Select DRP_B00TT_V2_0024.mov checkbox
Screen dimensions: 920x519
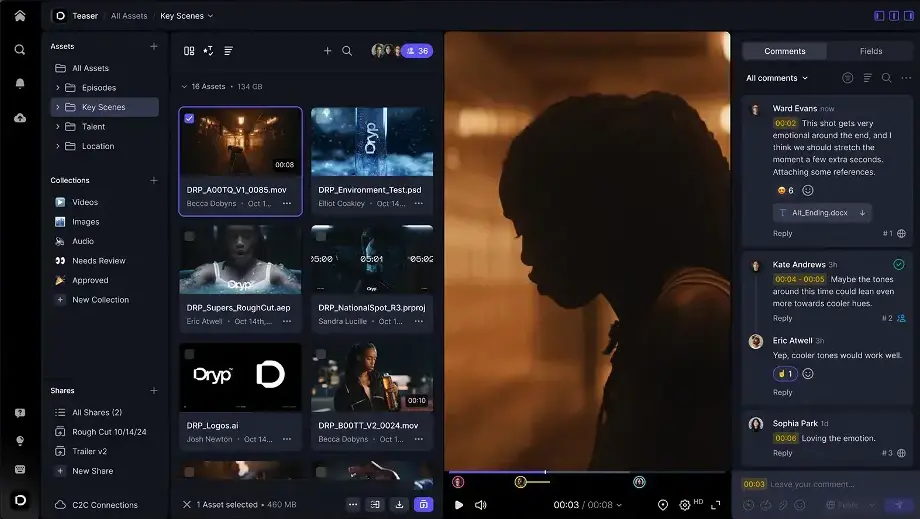[321, 354]
